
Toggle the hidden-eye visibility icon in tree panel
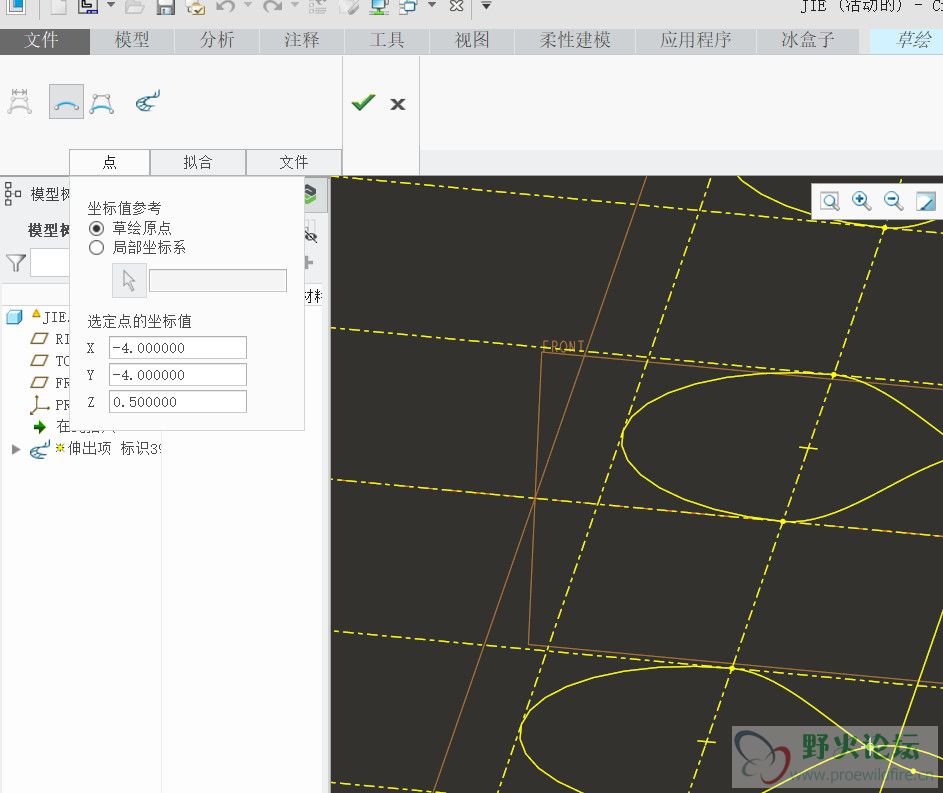click(310, 234)
